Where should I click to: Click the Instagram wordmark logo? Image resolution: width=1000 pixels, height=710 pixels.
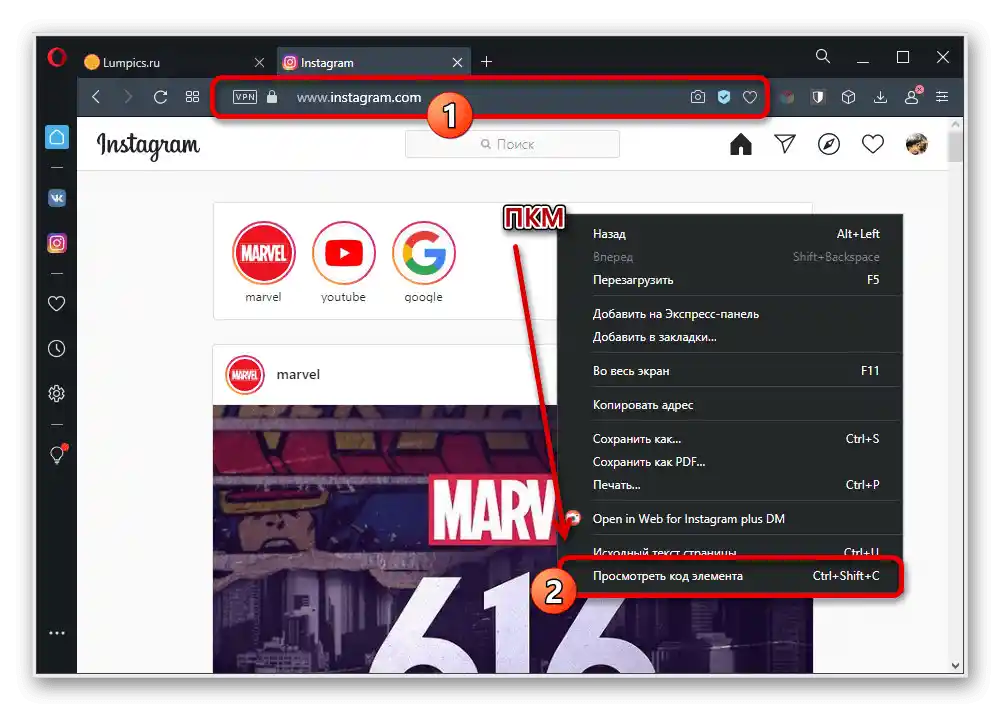point(148,145)
